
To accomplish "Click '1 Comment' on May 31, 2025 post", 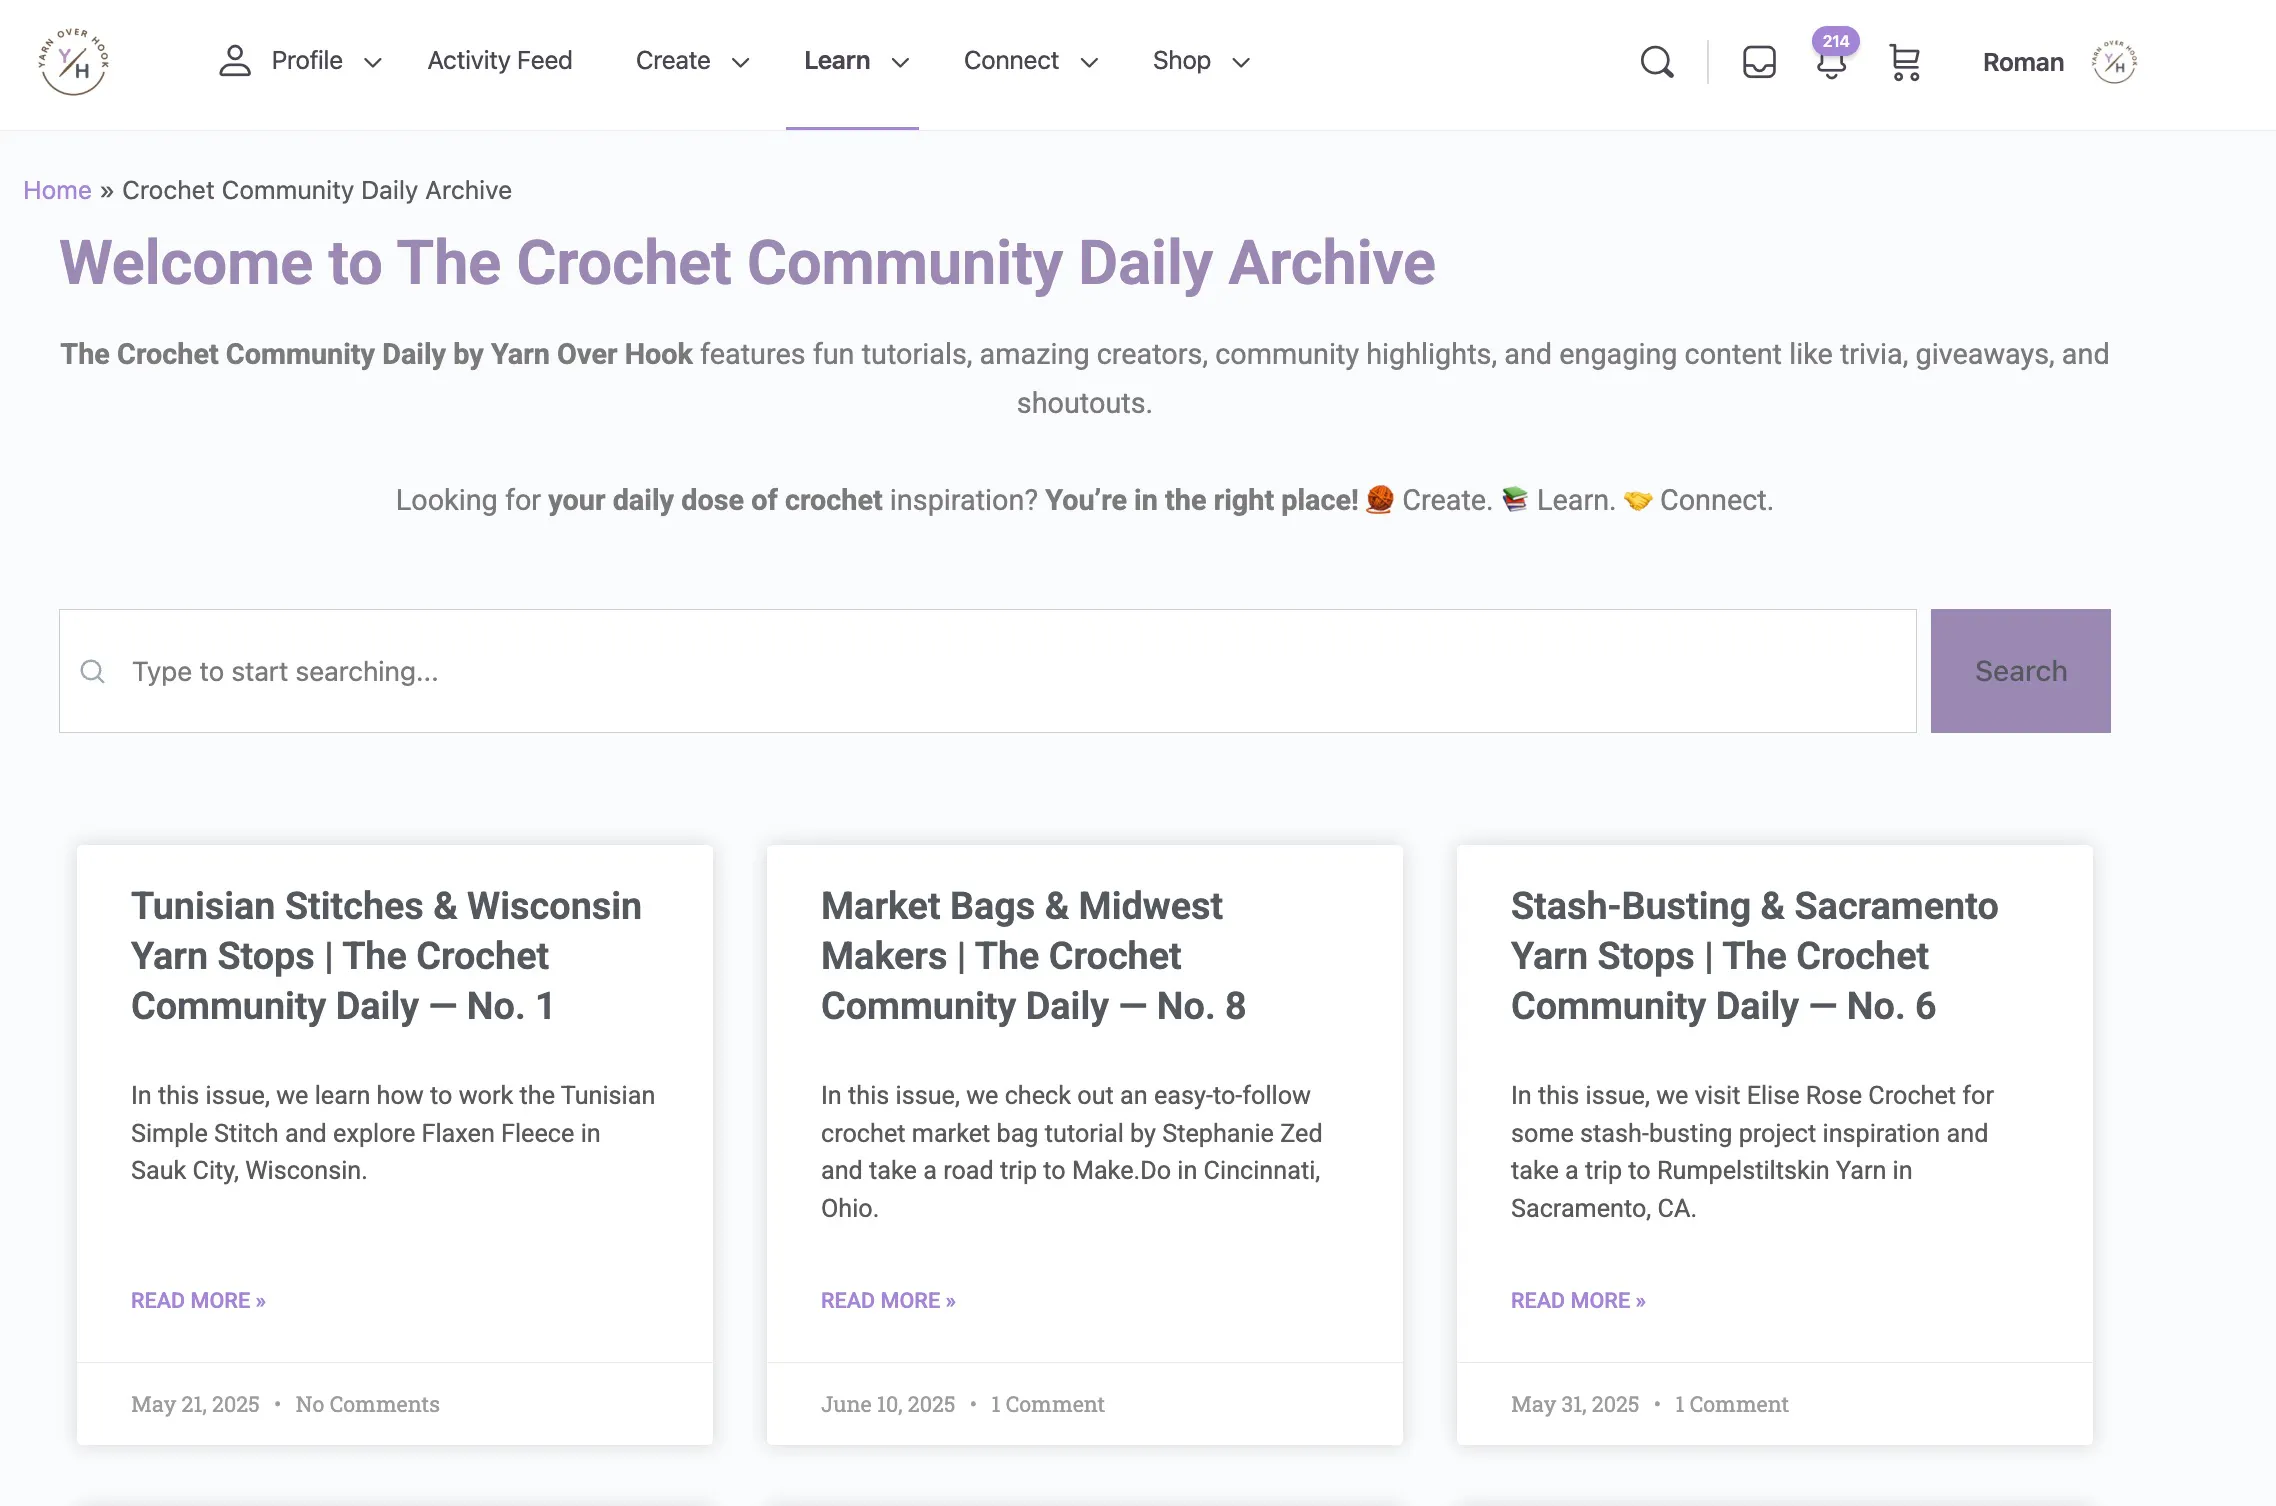I will click(x=1731, y=1404).
